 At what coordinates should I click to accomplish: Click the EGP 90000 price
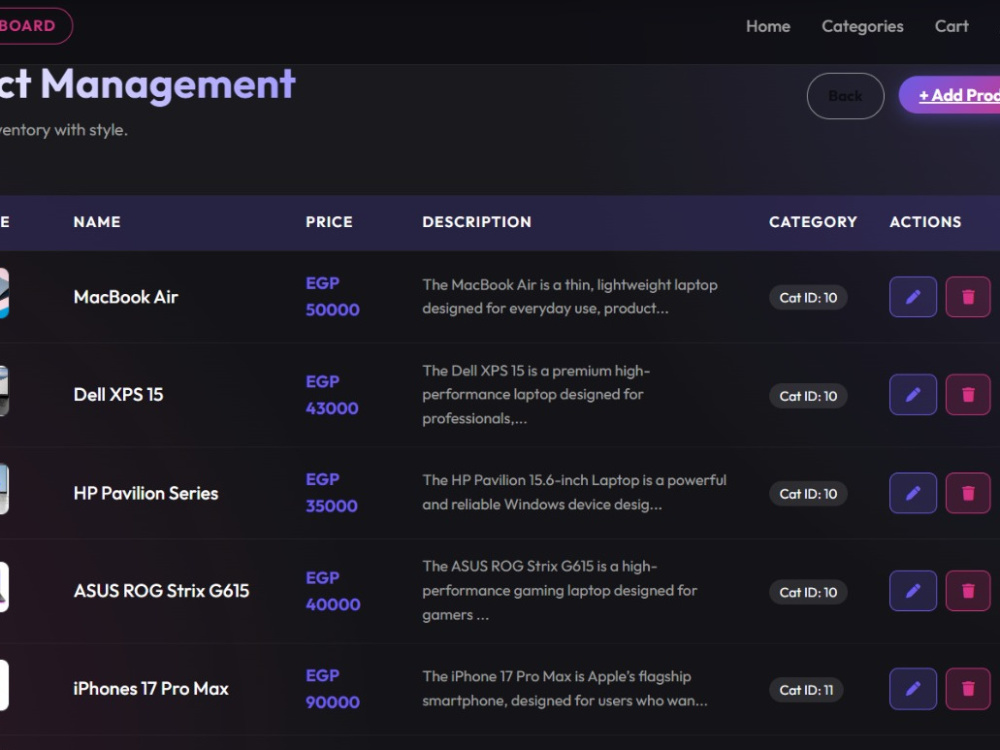pyautogui.click(x=332, y=689)
